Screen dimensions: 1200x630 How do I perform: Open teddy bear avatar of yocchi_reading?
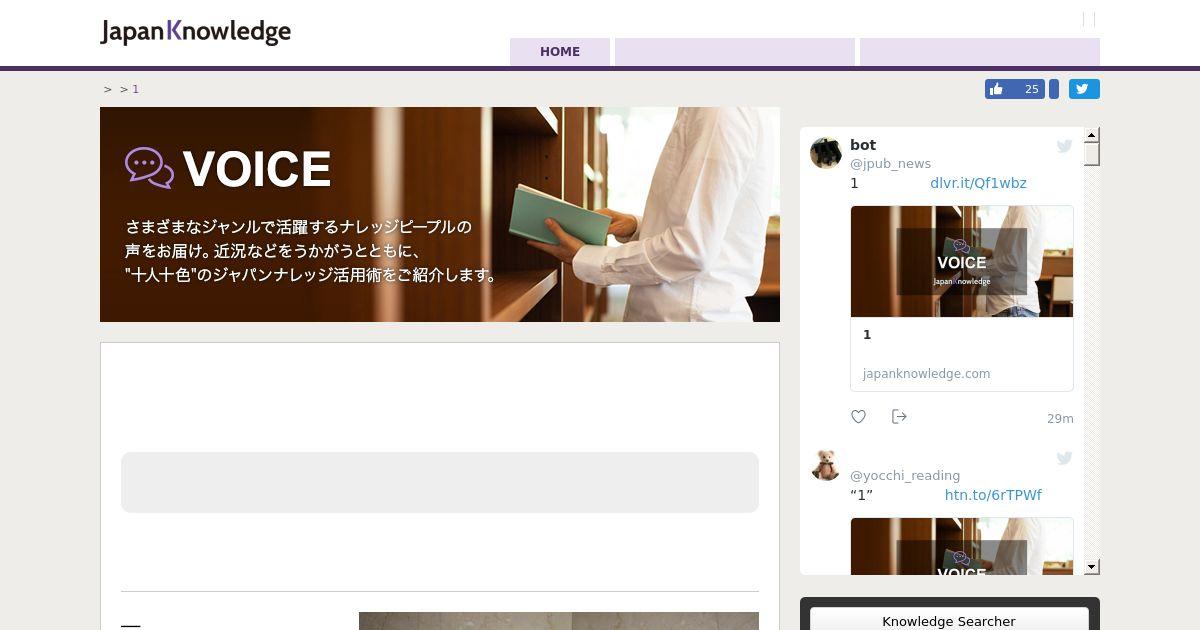pyautogui.click(x=826, y=465)
